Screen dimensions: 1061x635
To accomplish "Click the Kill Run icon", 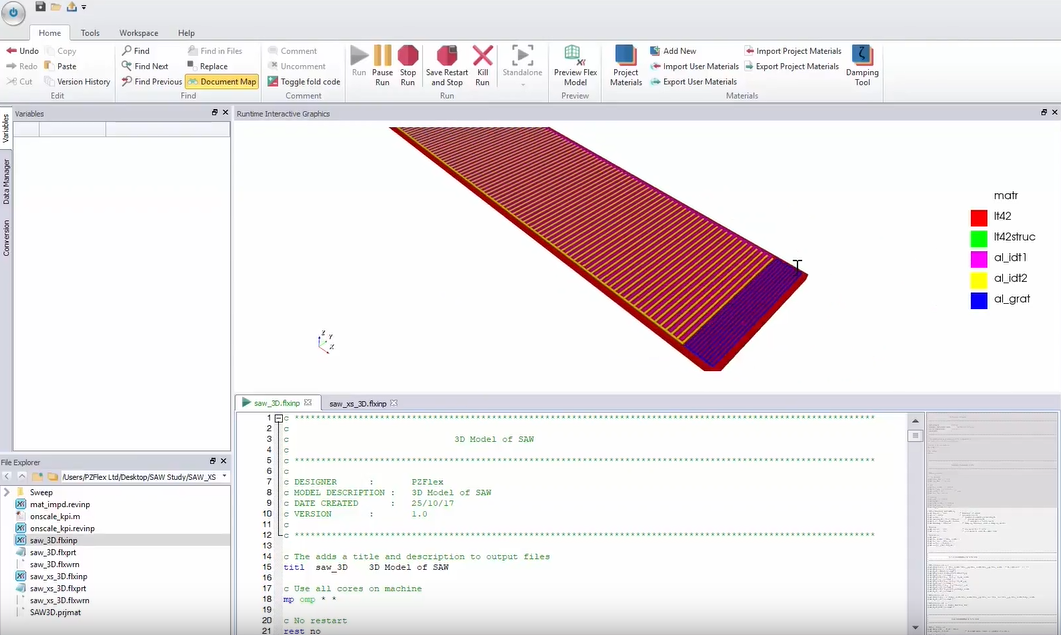I will pos(482,56).
